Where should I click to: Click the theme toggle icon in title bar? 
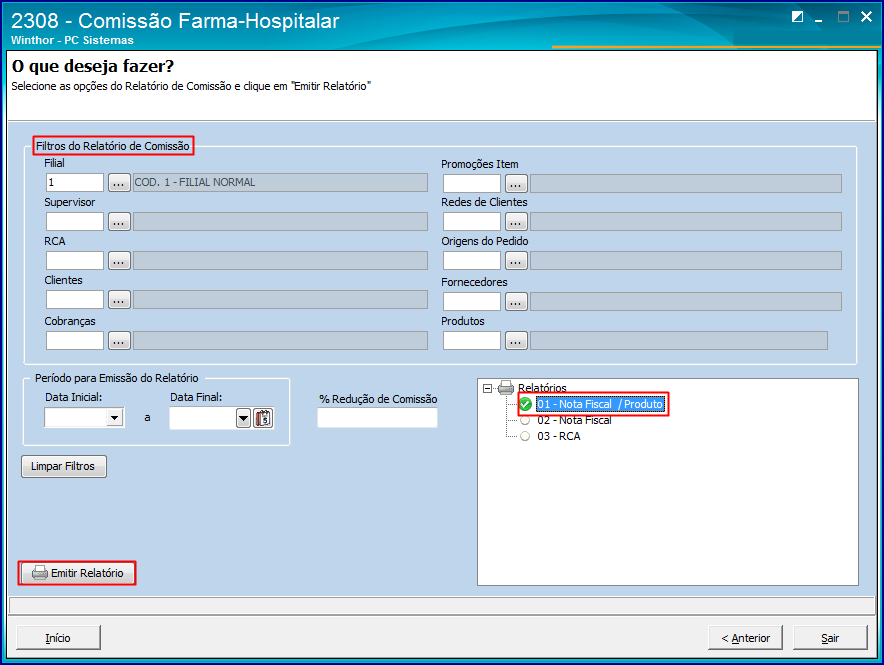click(x=797, y=17)
